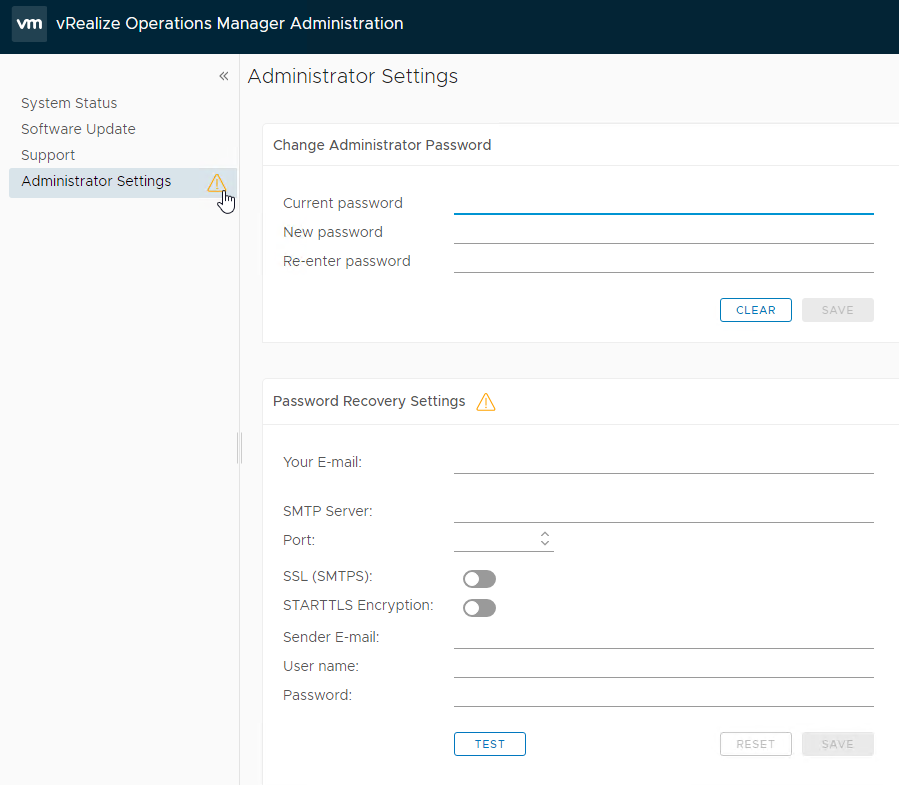Focus the New password field
Image resolution: width=899 pixels, height=785 pixels.
663,233
